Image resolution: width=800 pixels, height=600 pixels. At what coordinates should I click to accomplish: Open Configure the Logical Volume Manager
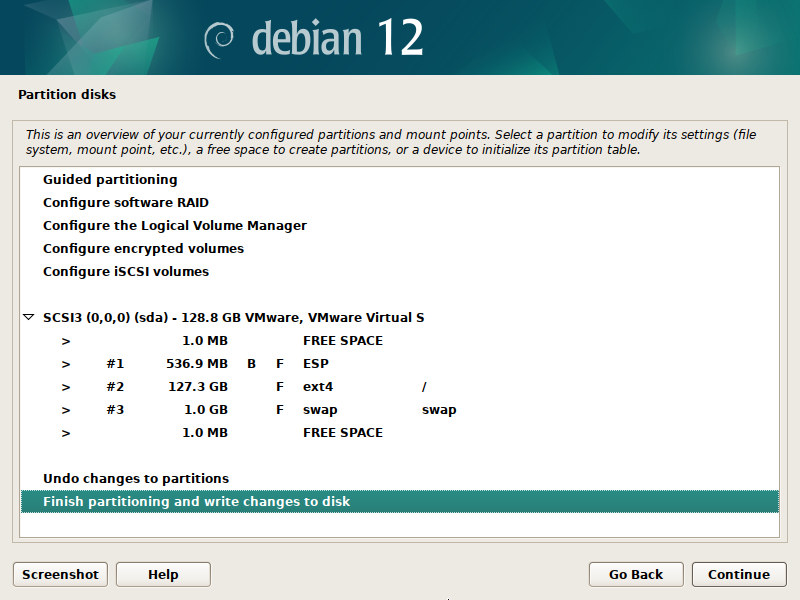tap(174, 226)
